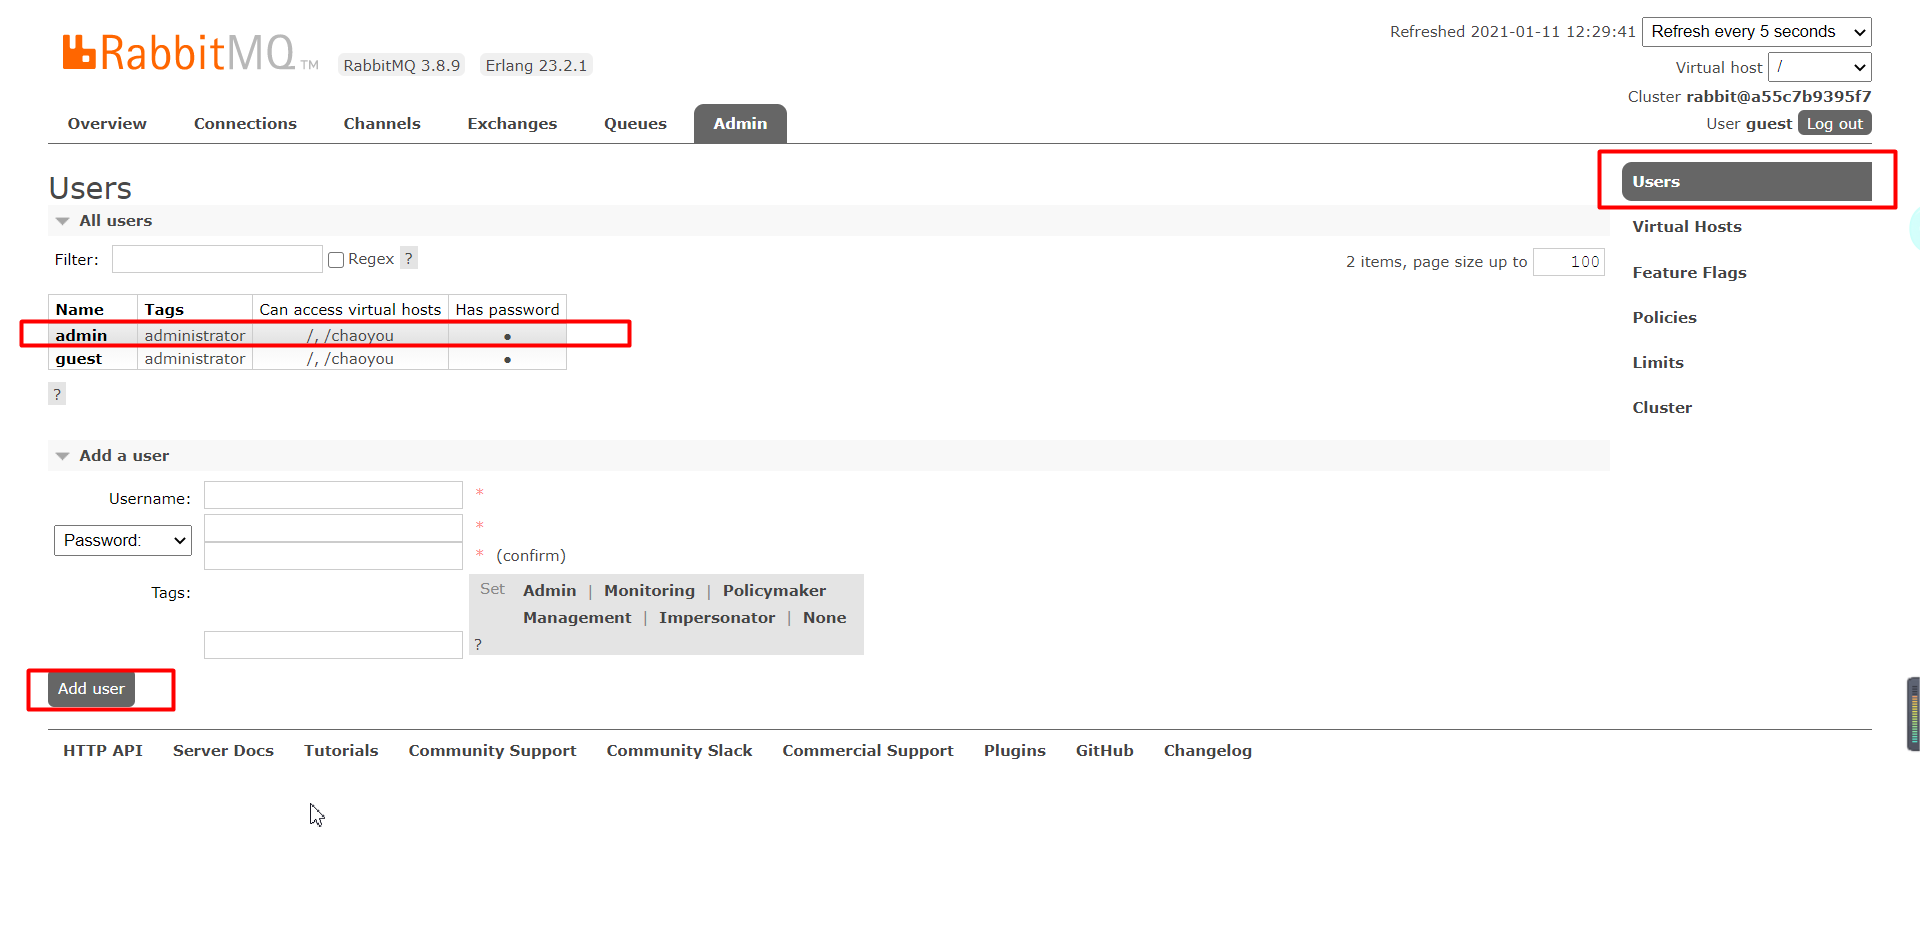Open the Virtual host dropdown
Image resolution: width=1920 pixels, height=929 pixels.
point(1819,67)
